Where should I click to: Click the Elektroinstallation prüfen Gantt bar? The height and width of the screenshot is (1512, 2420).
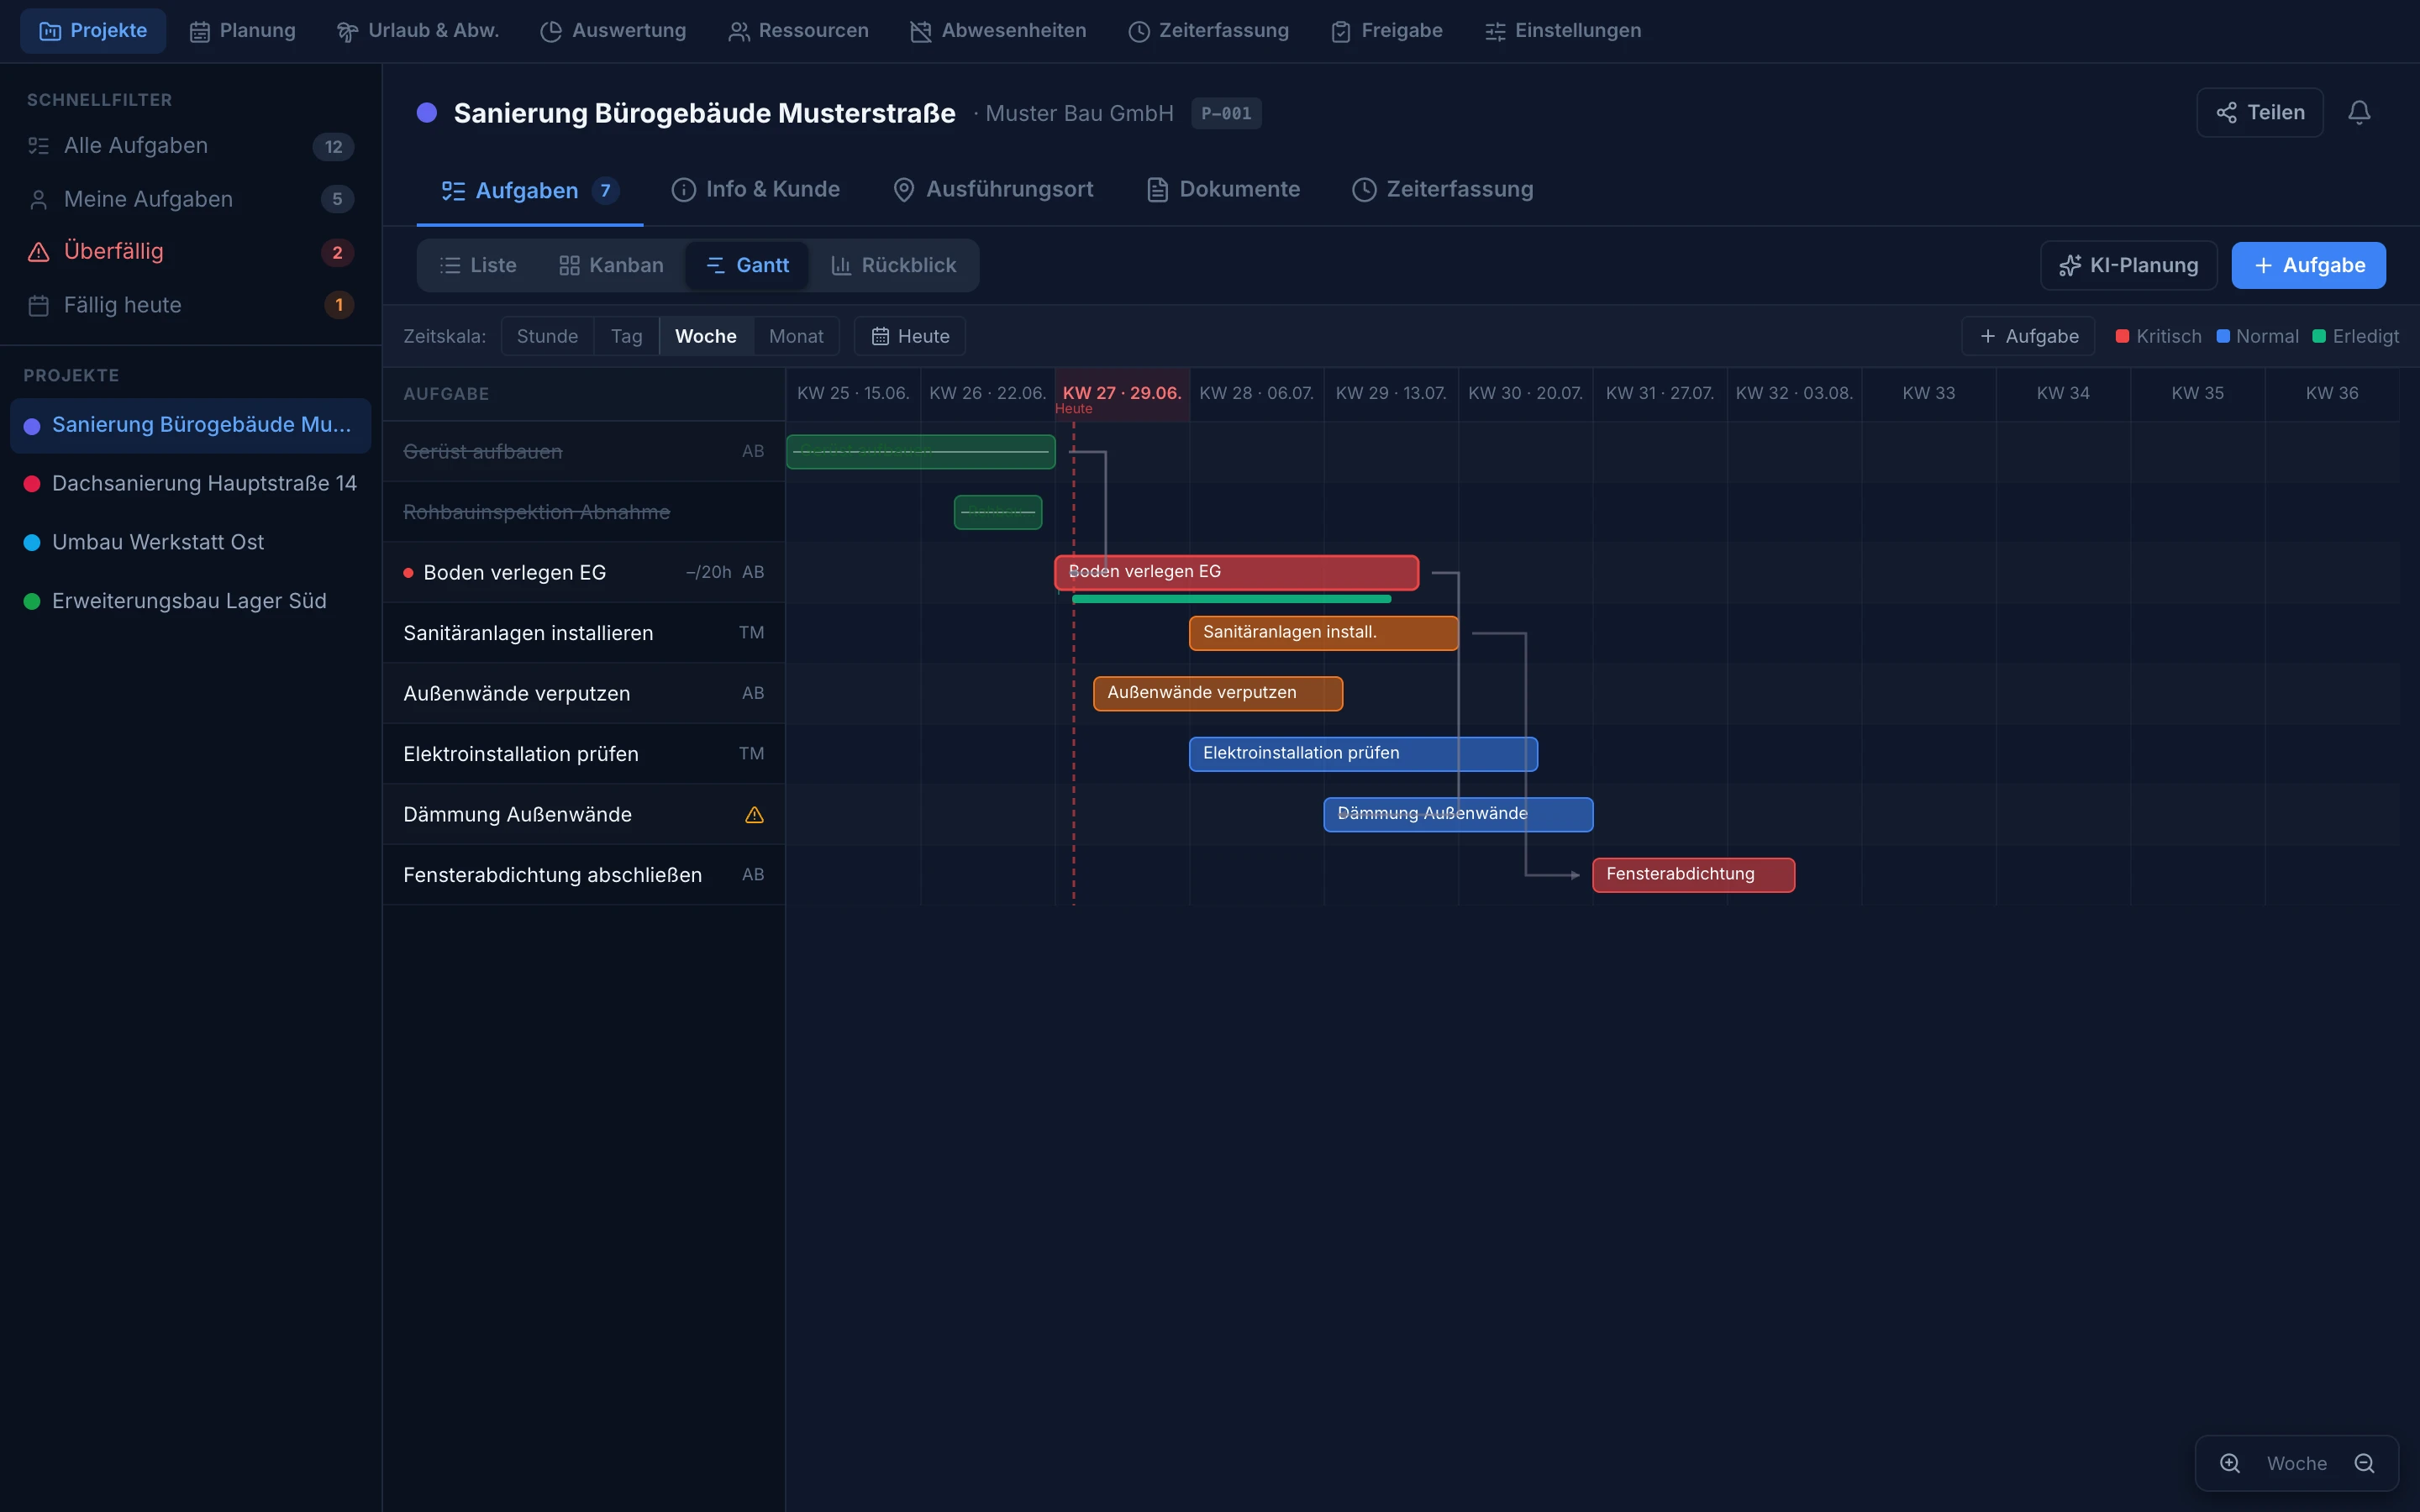[1363, 754]
